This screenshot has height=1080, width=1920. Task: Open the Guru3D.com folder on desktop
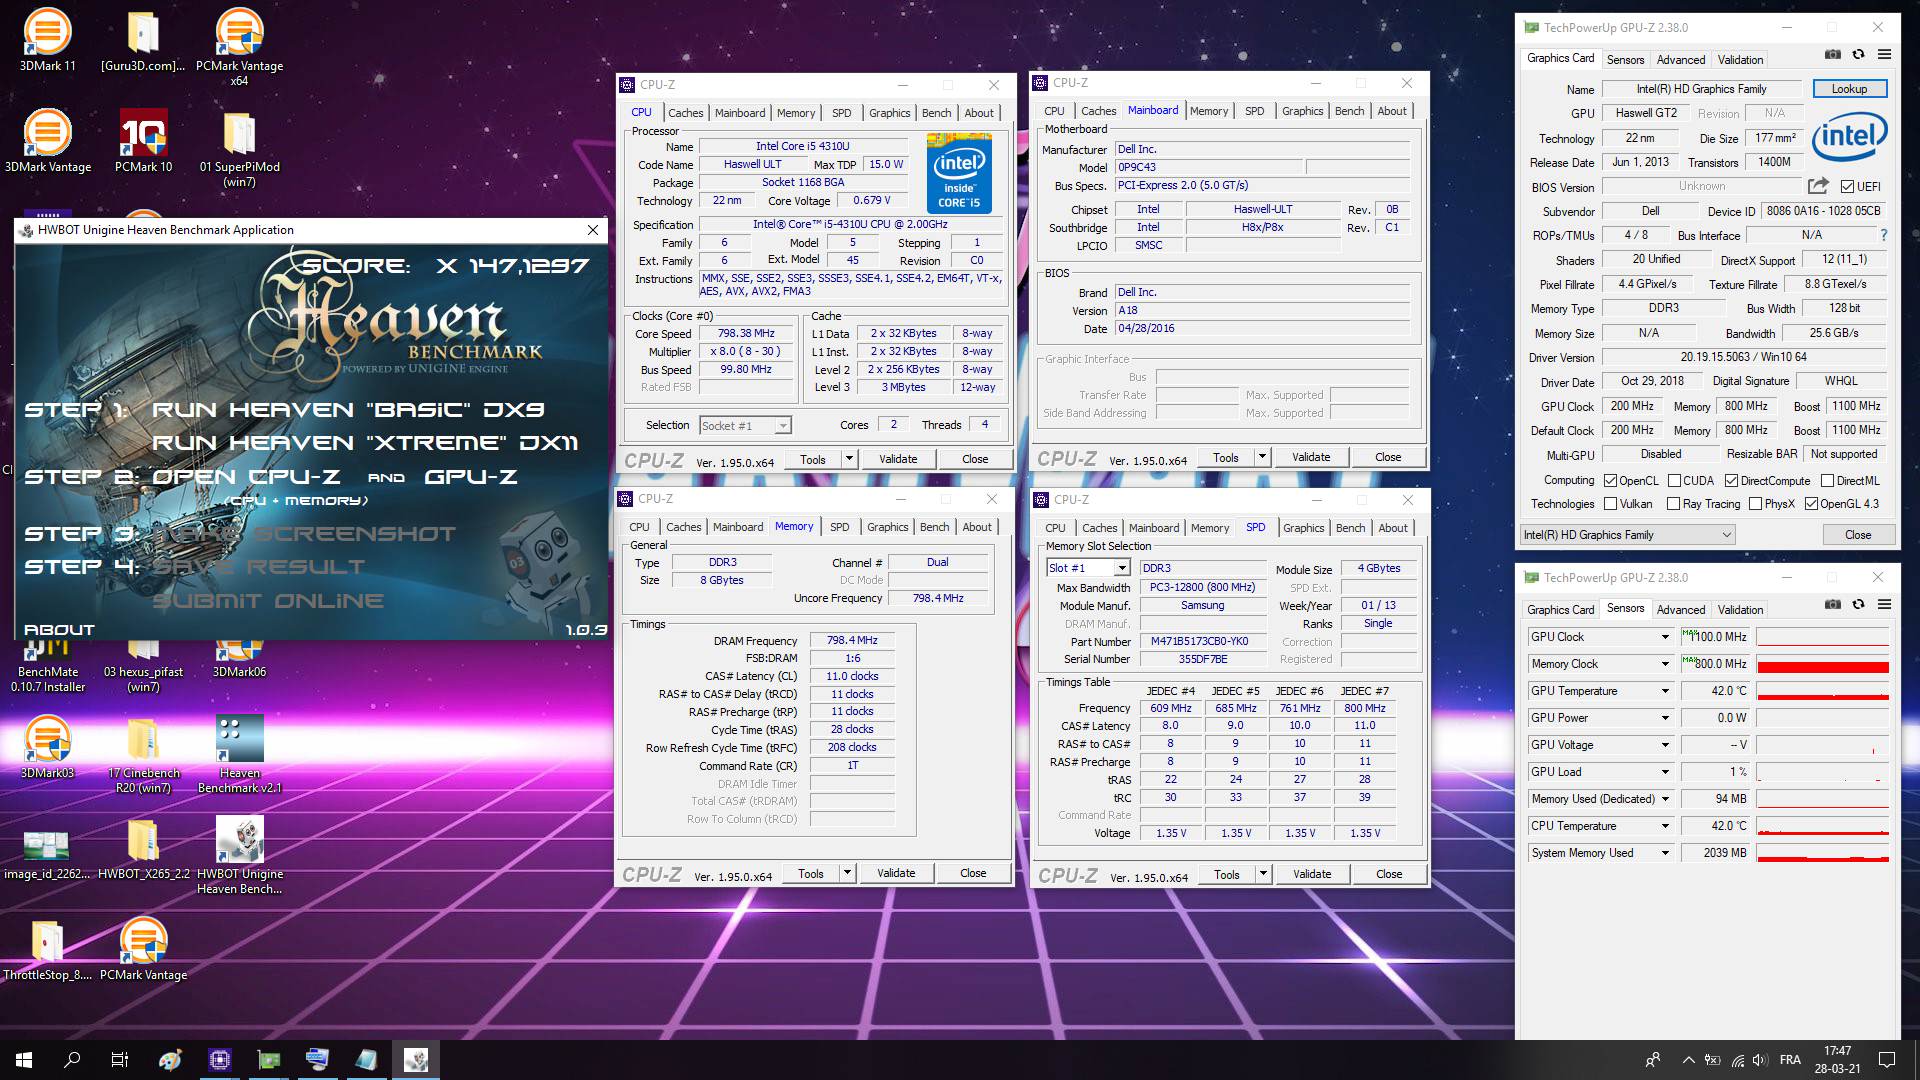coord(143,41)
